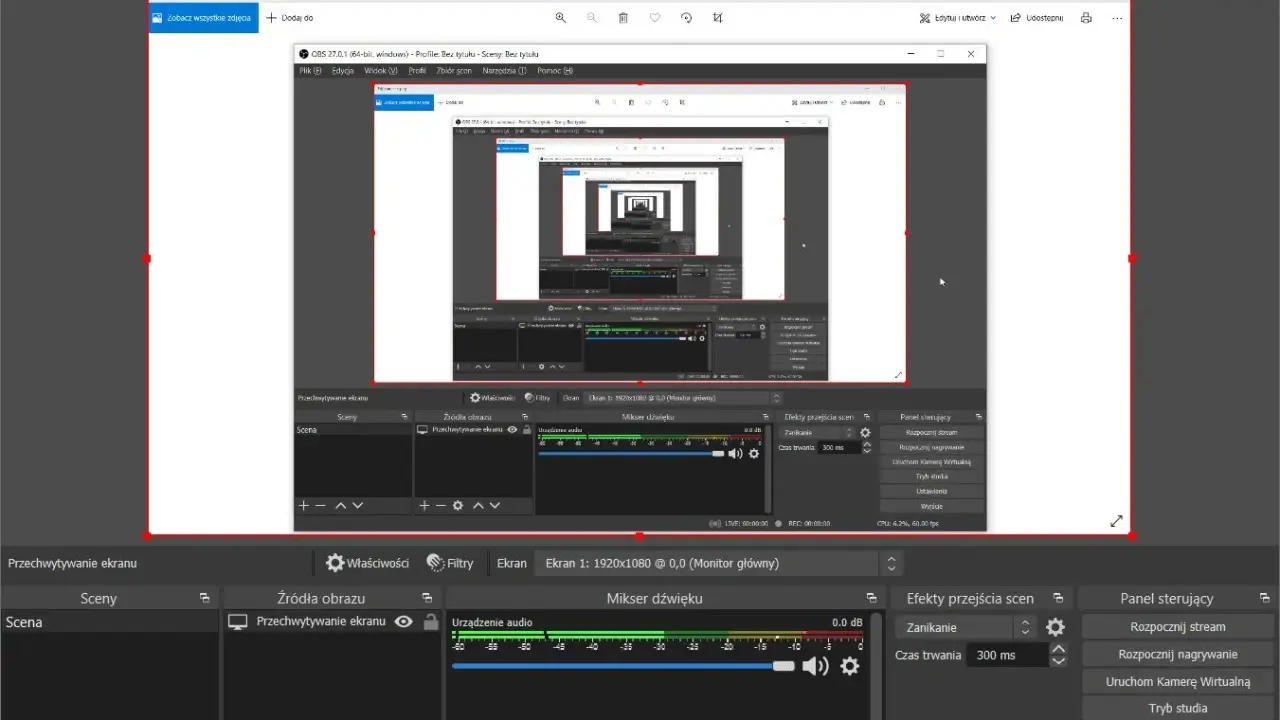Viewport: 1280px width, 720px height.
Task: Move source up in previewed OBS Źródła obrazu
Action: point(478,506)
